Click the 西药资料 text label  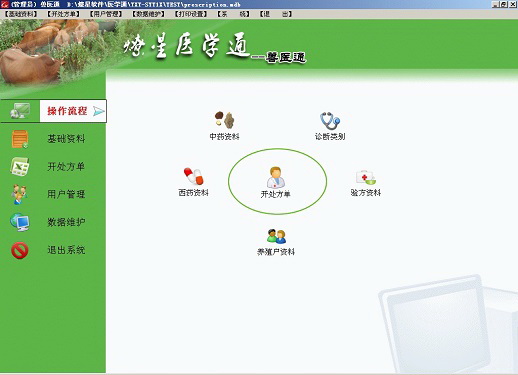(x=194, y=193)
